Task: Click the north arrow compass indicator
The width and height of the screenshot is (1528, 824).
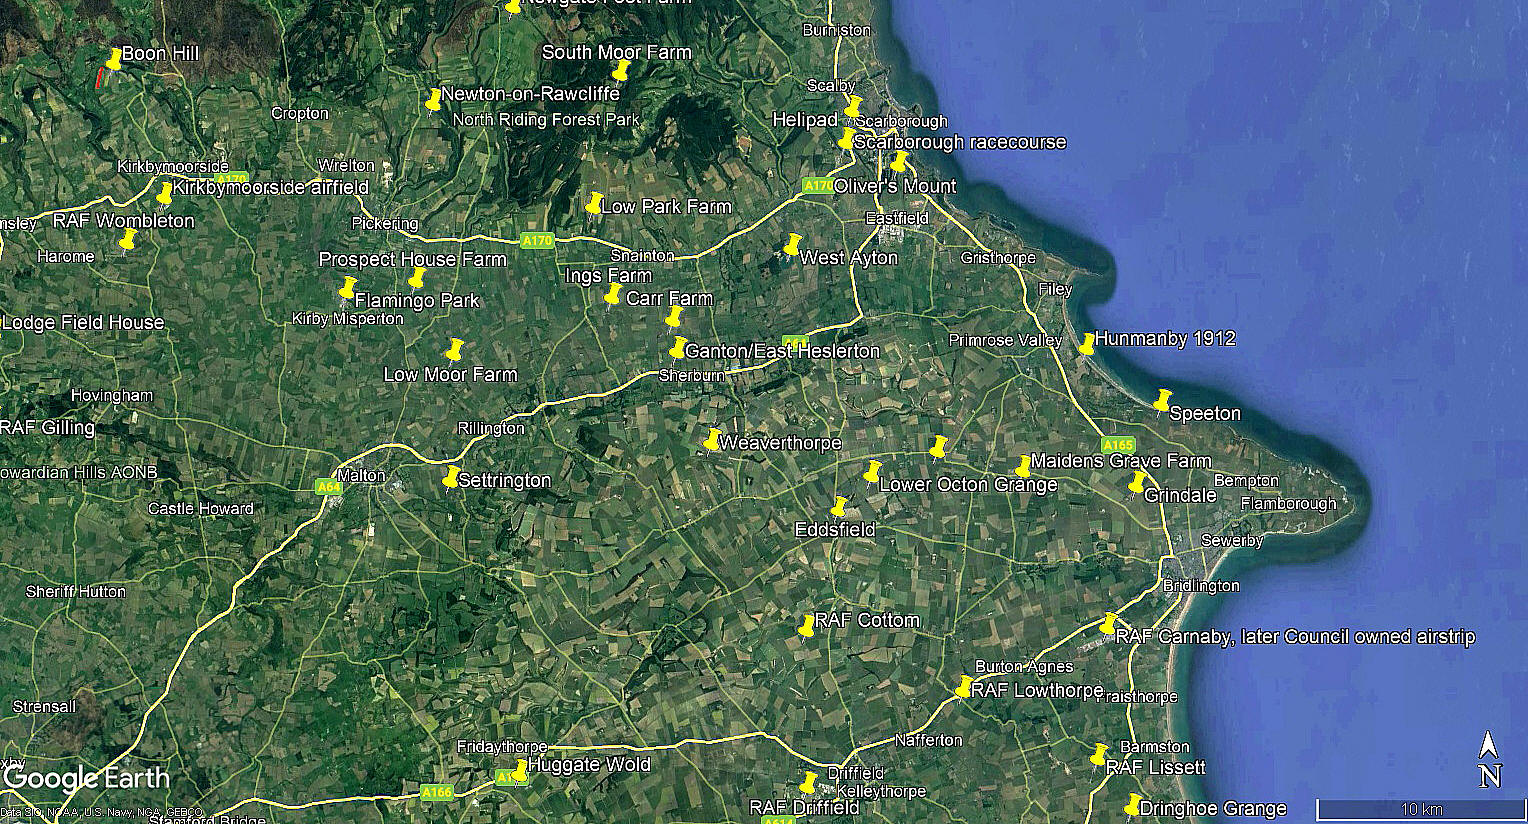Action: pos(1490,759)
